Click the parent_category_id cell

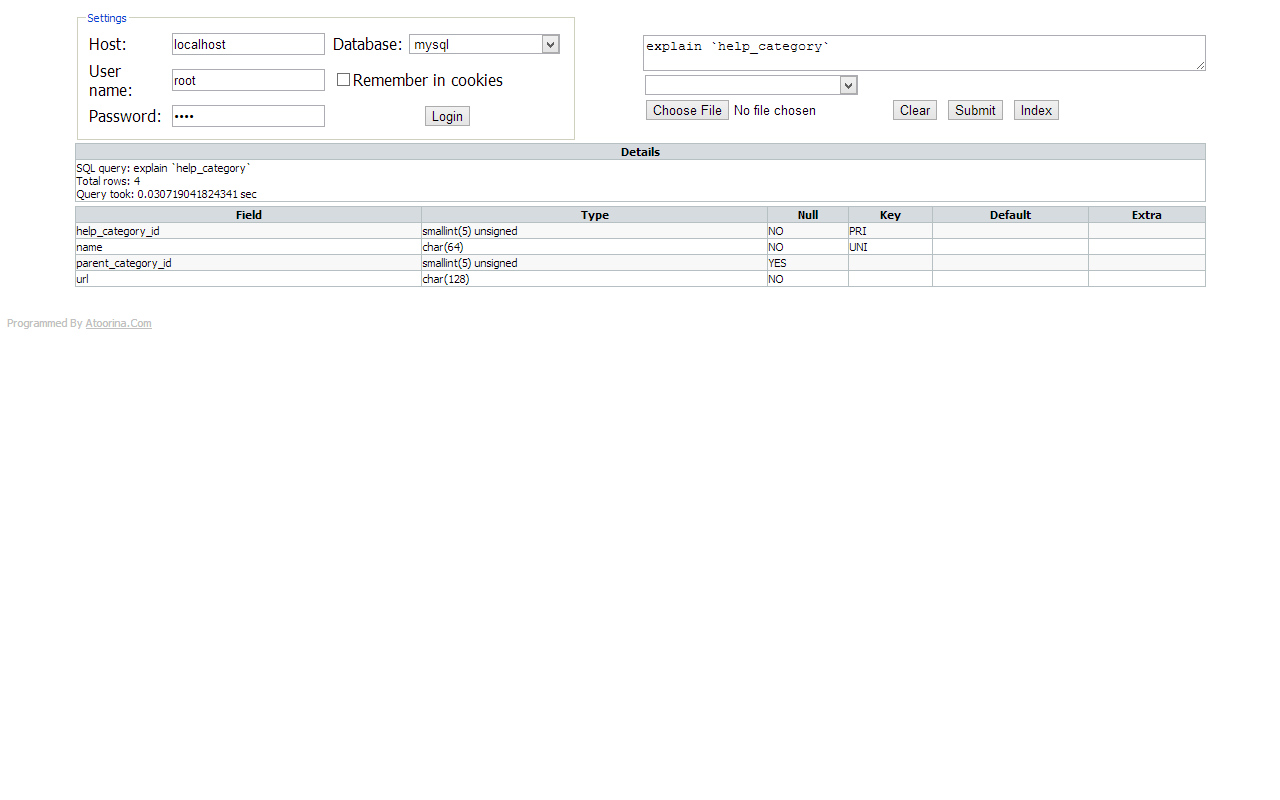pos(249,263)
